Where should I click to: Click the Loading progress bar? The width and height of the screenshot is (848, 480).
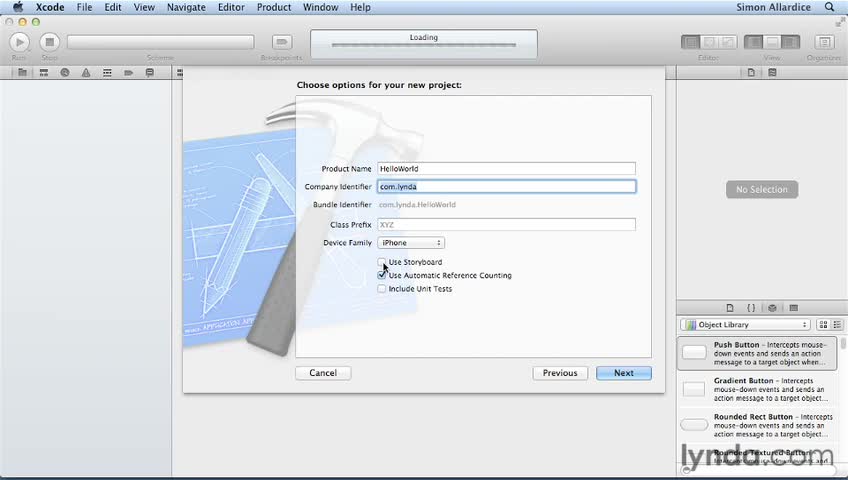pyautogui.click(x=423, y=45)
